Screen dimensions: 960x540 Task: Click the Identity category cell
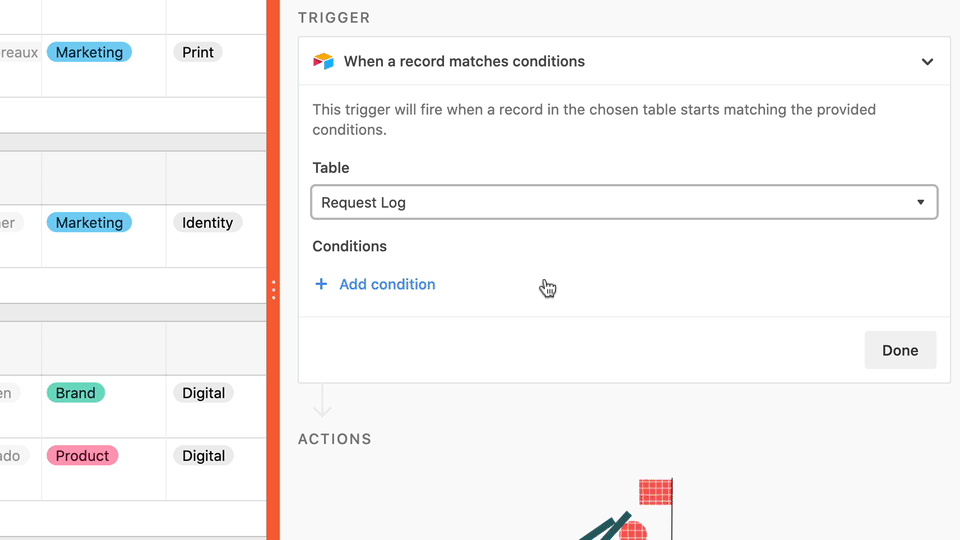(208, 222)
